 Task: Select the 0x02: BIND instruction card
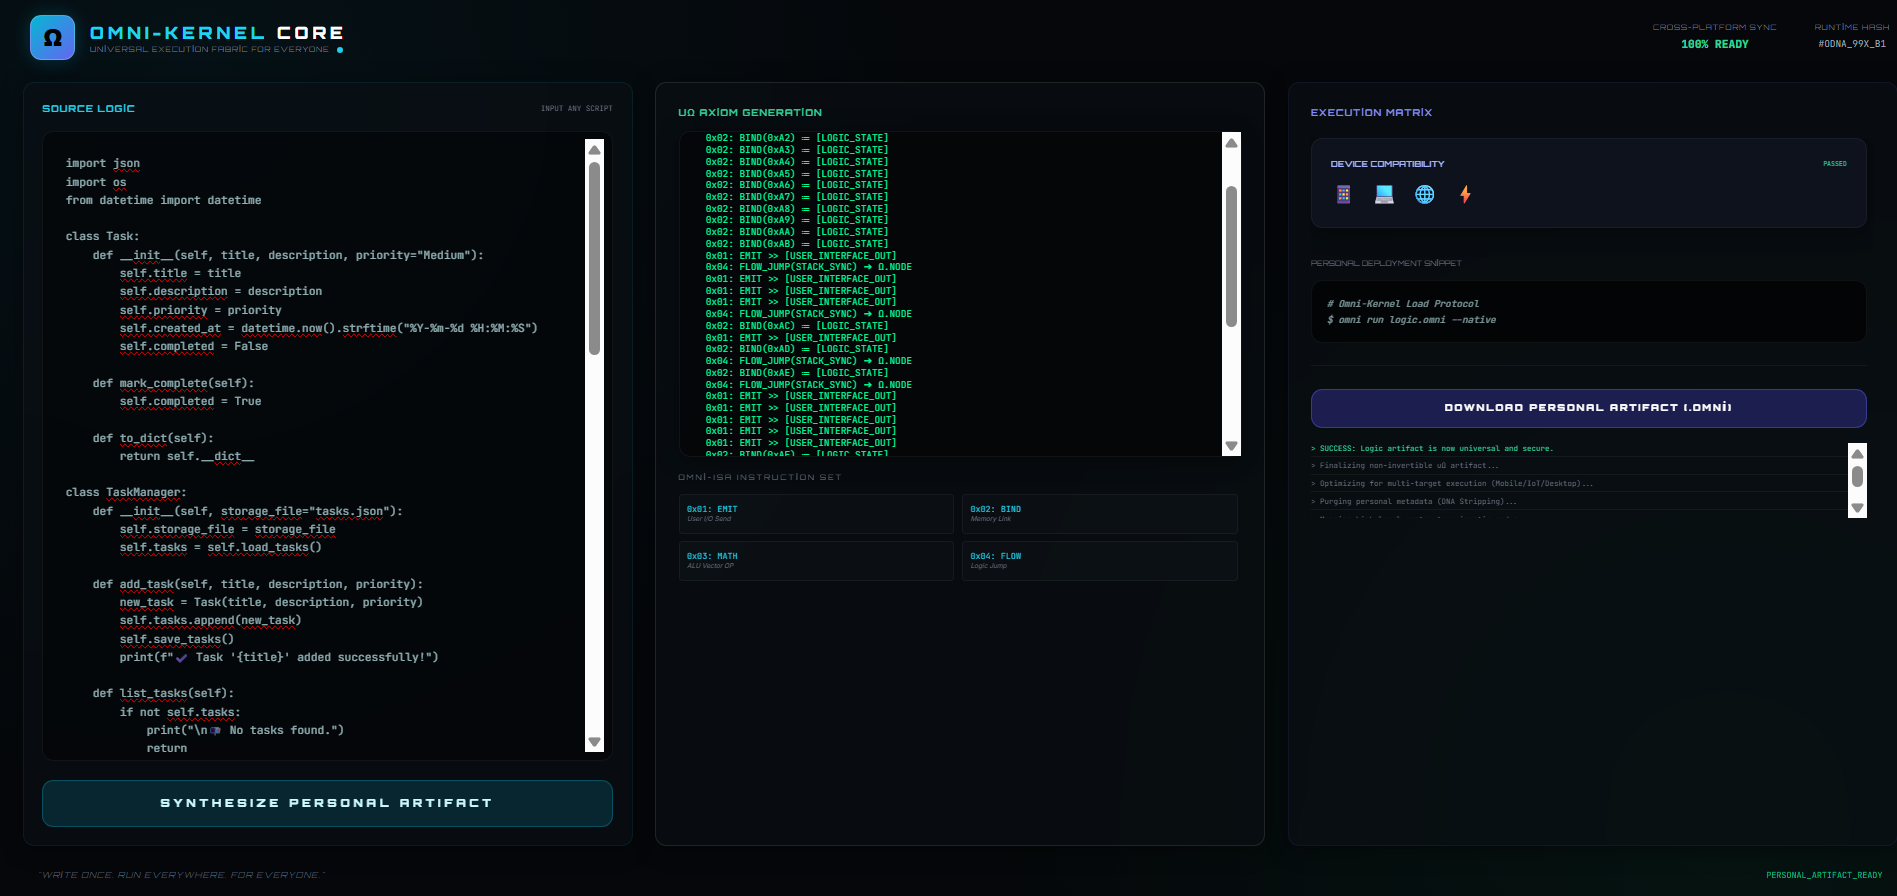point(1099,514)
